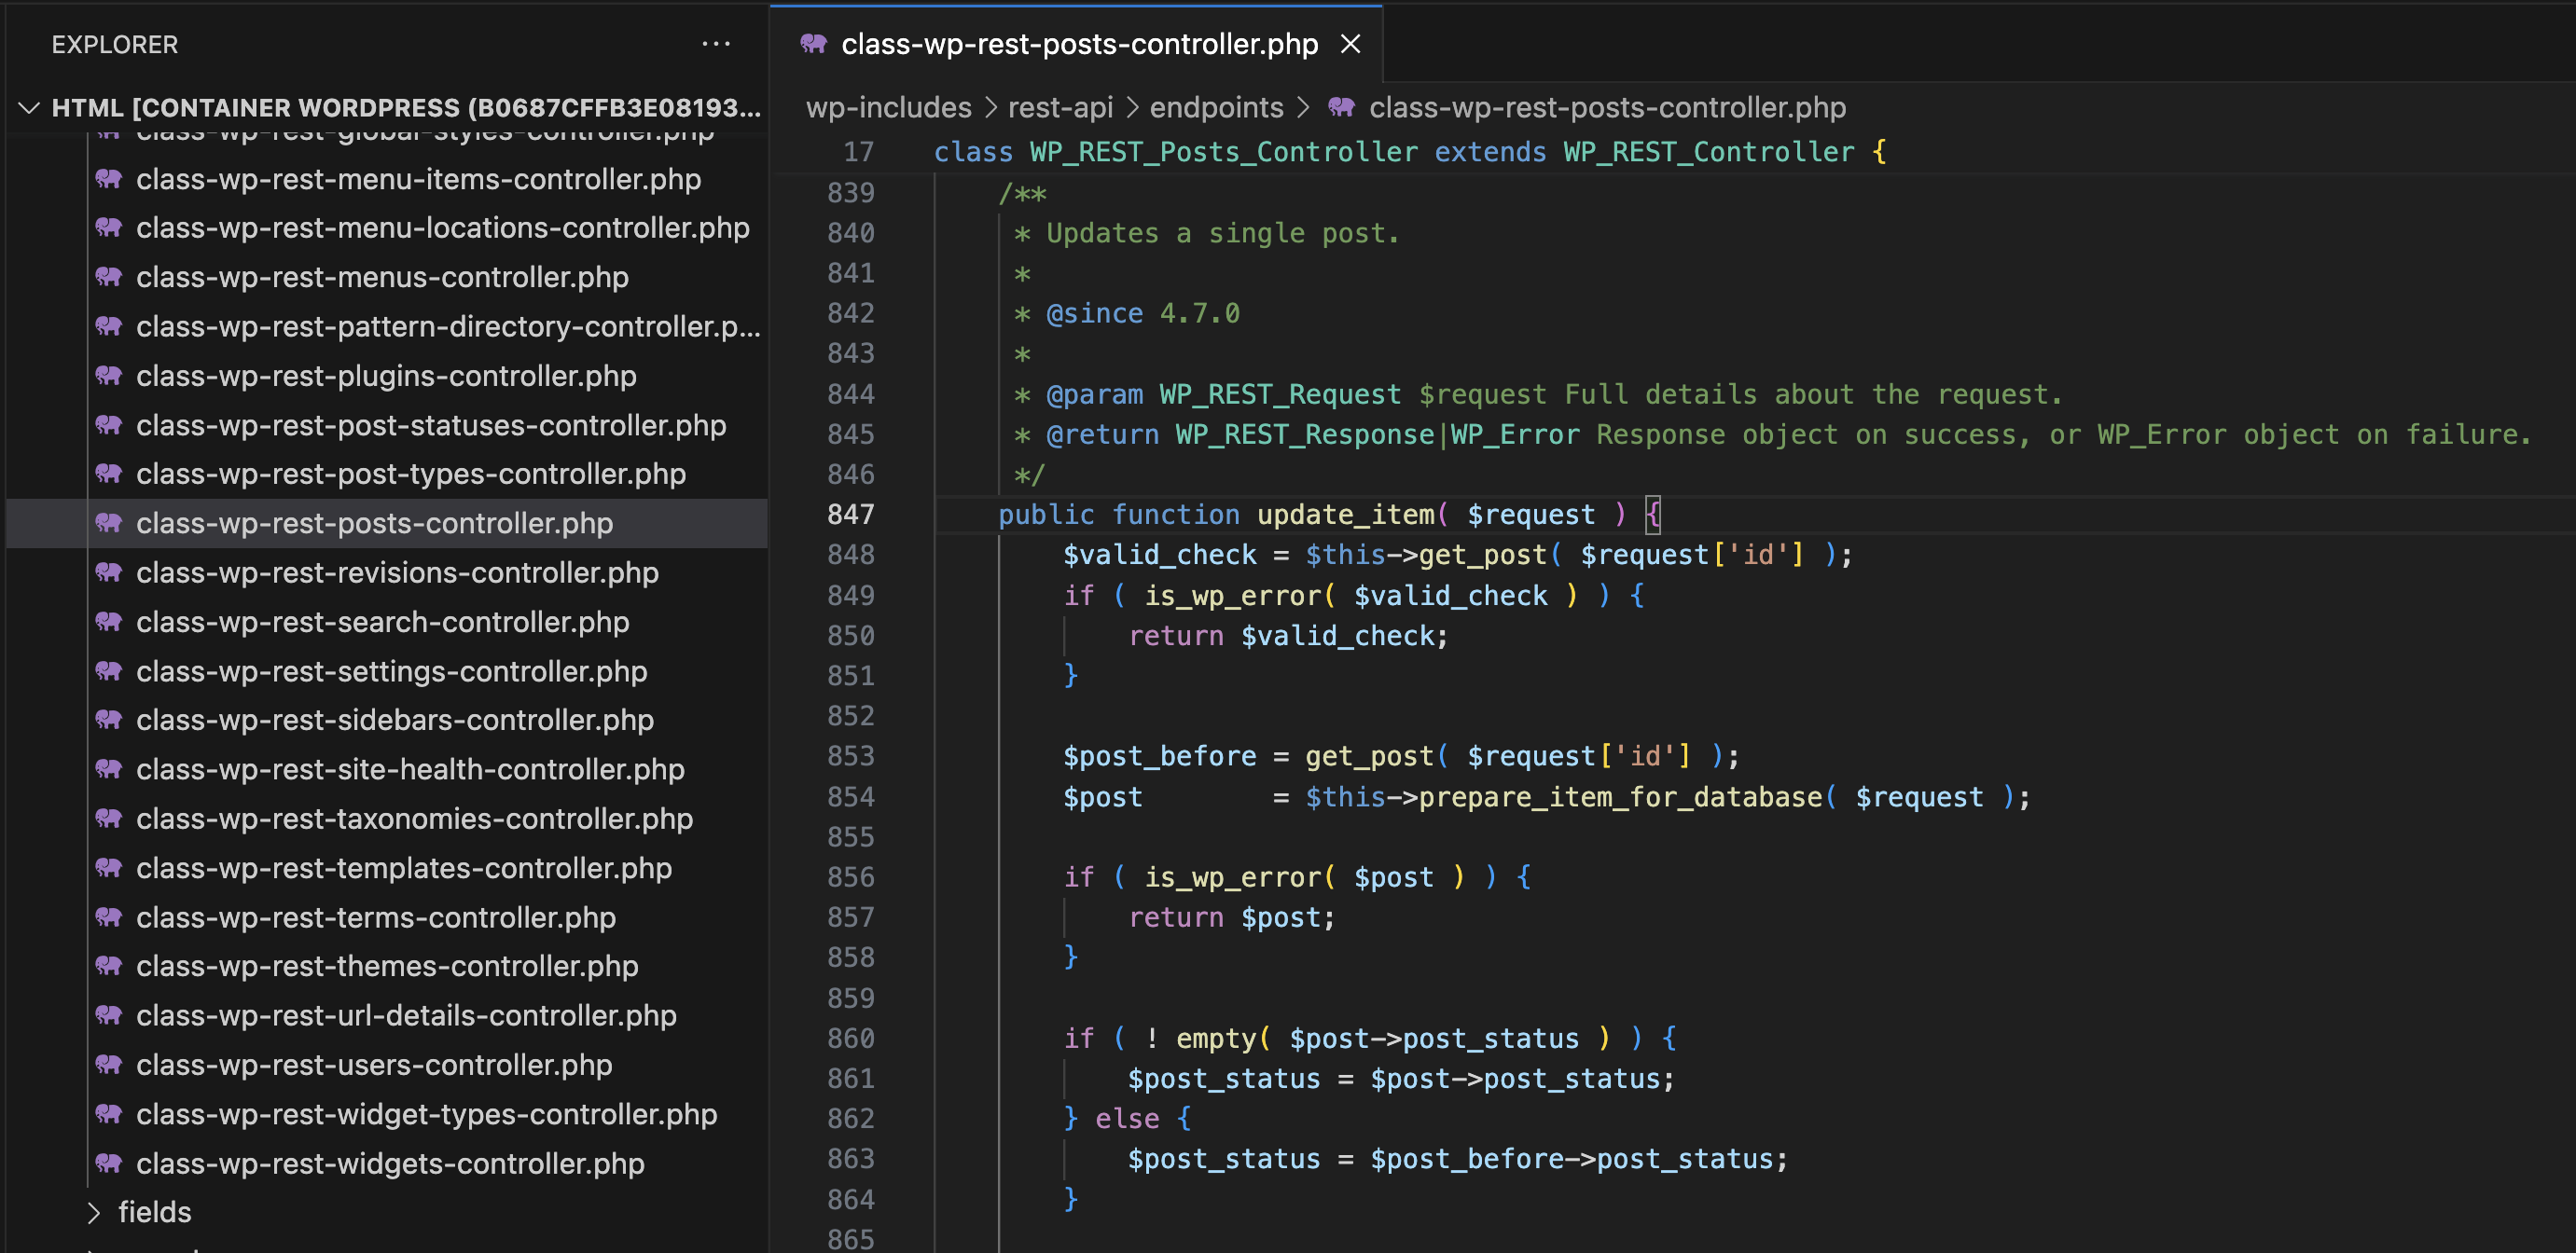Image resolution: width=2576 pixels, height=1253 pixels.
Task: Click PHP icon beside class-wp-rest-menus-controller.php
Action: coord(109,277)
